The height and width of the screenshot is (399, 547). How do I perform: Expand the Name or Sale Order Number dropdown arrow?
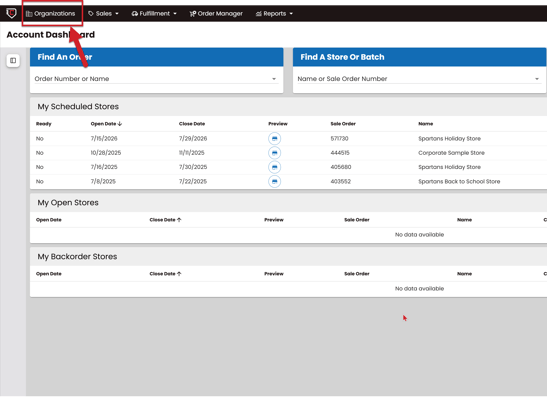pyautogui.click(x=537, y=79)
